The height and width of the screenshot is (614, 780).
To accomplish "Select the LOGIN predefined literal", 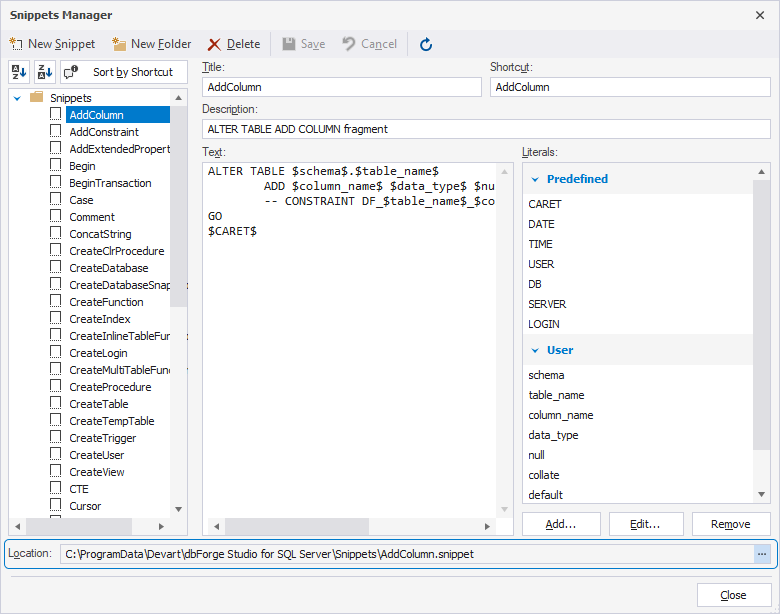I will tap(544, 324).
